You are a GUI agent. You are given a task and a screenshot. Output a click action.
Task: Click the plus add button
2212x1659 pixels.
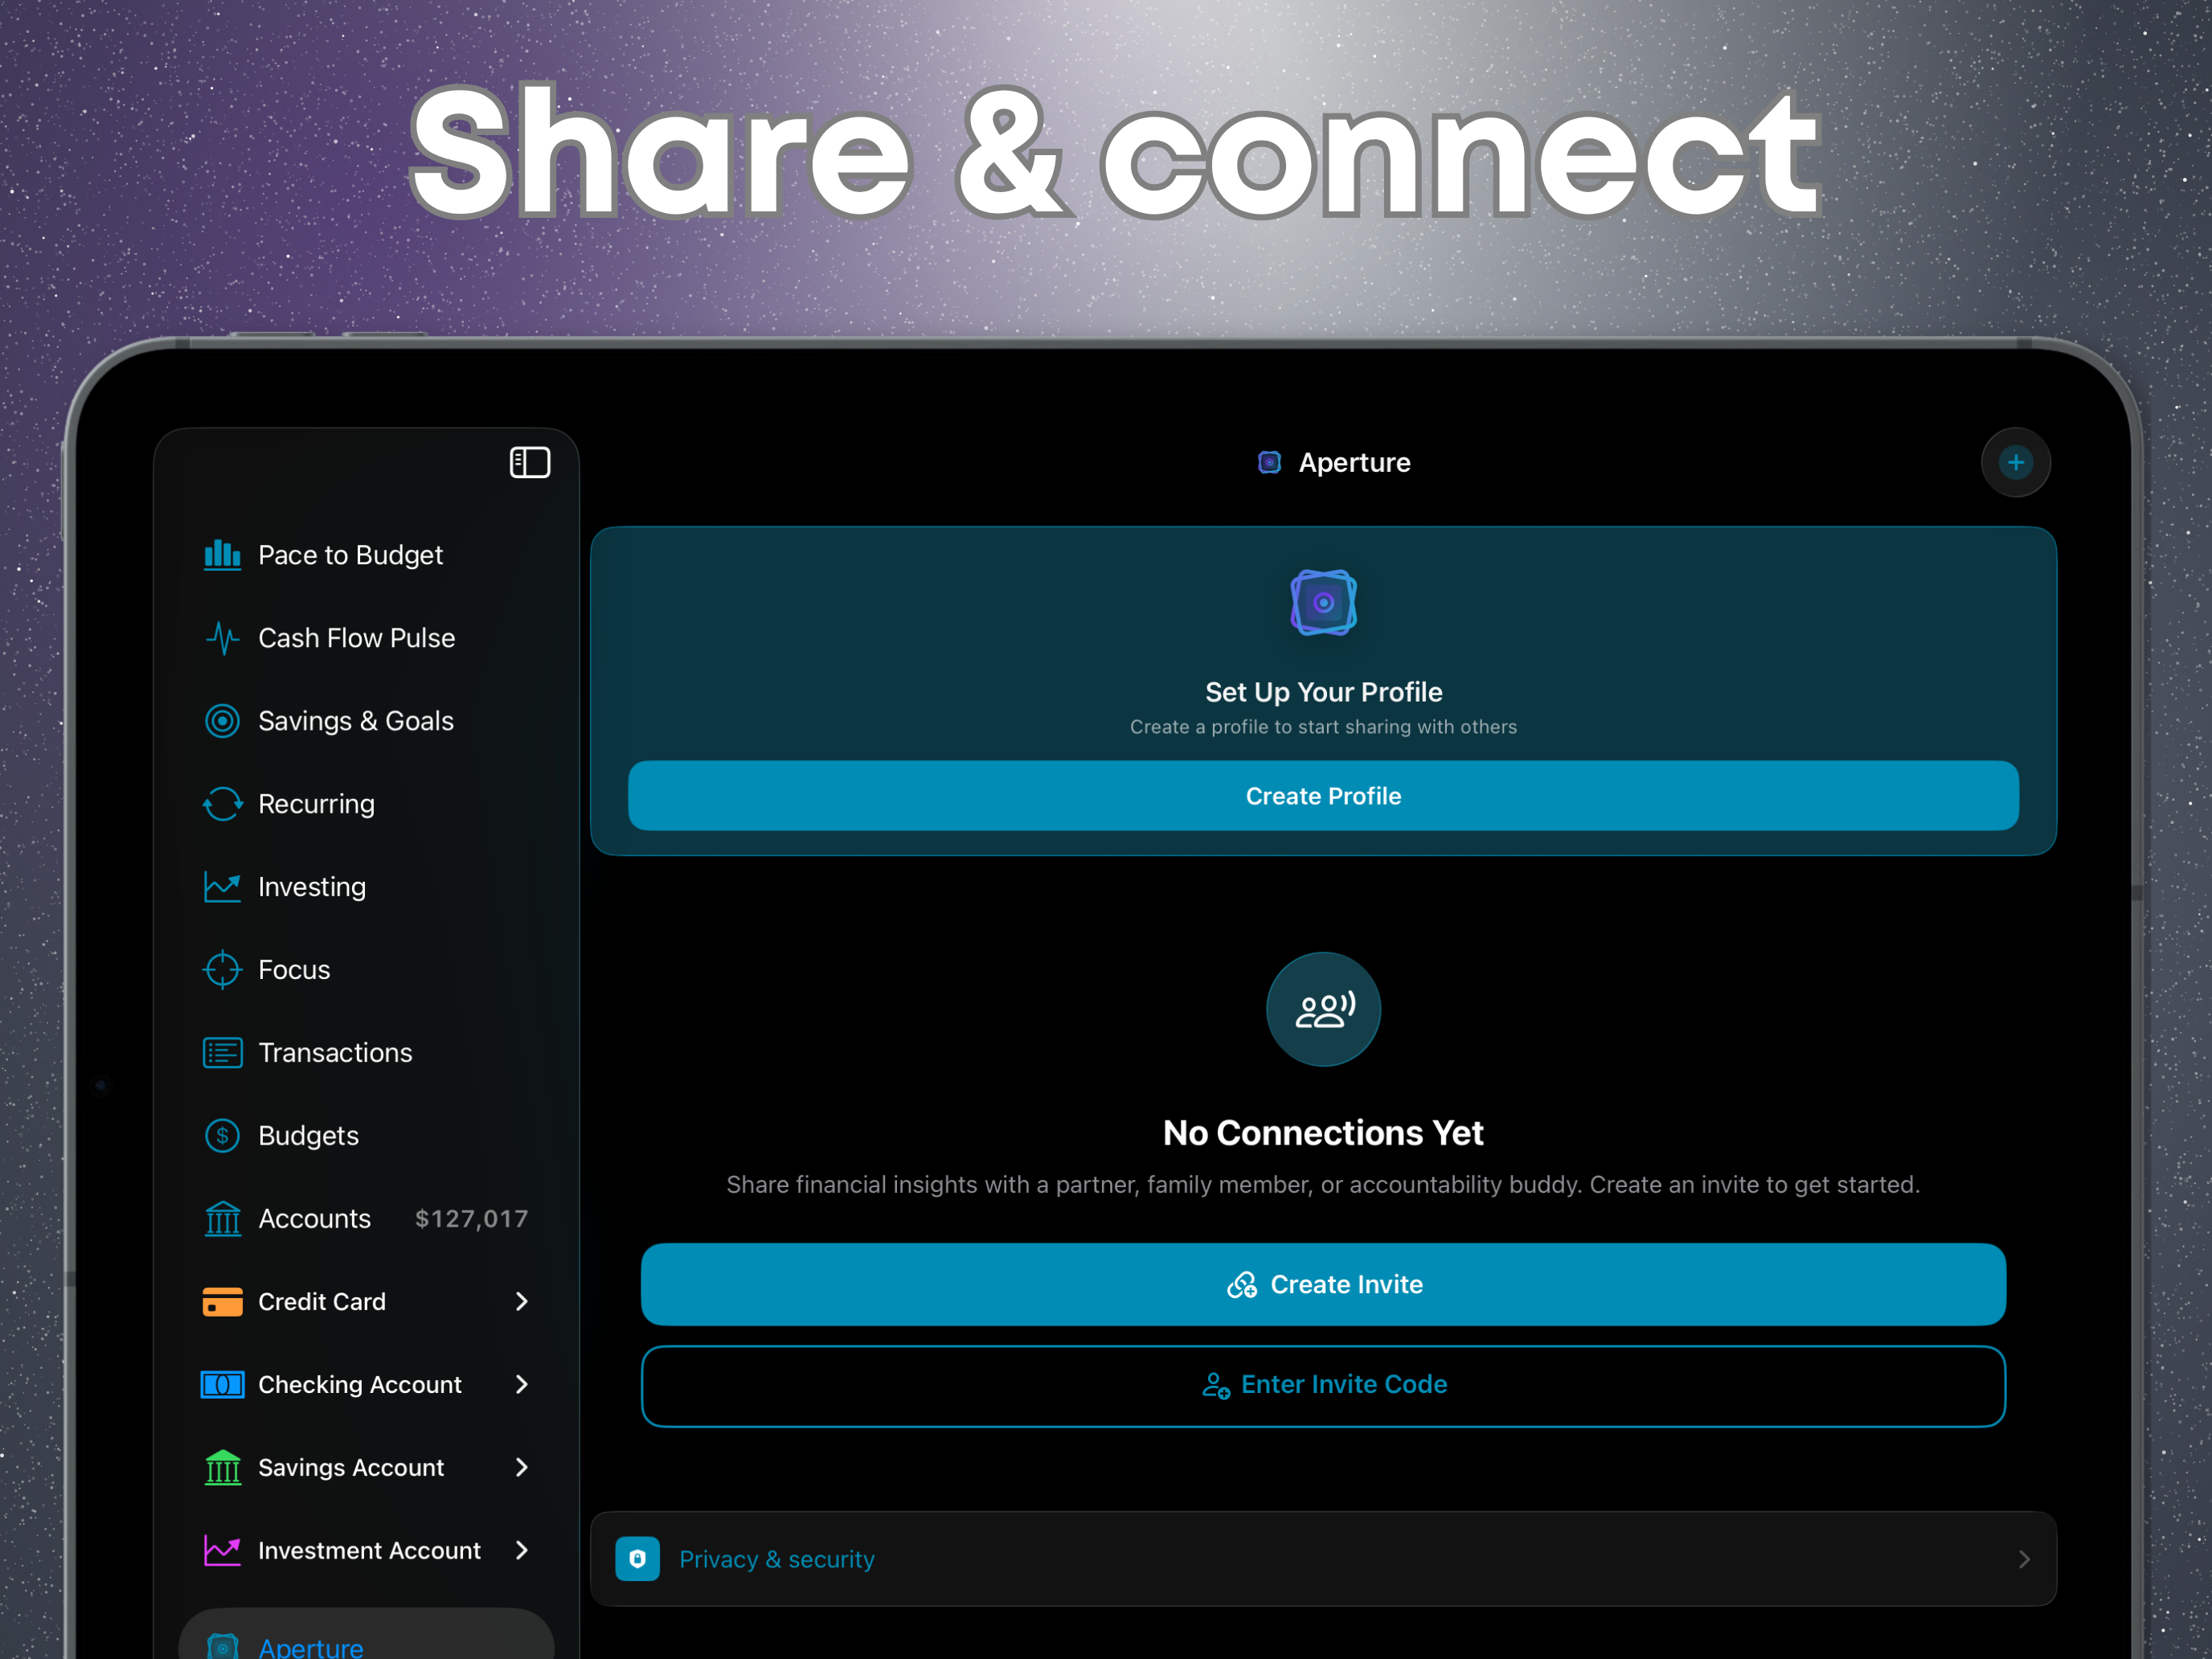click(2015, 462)
